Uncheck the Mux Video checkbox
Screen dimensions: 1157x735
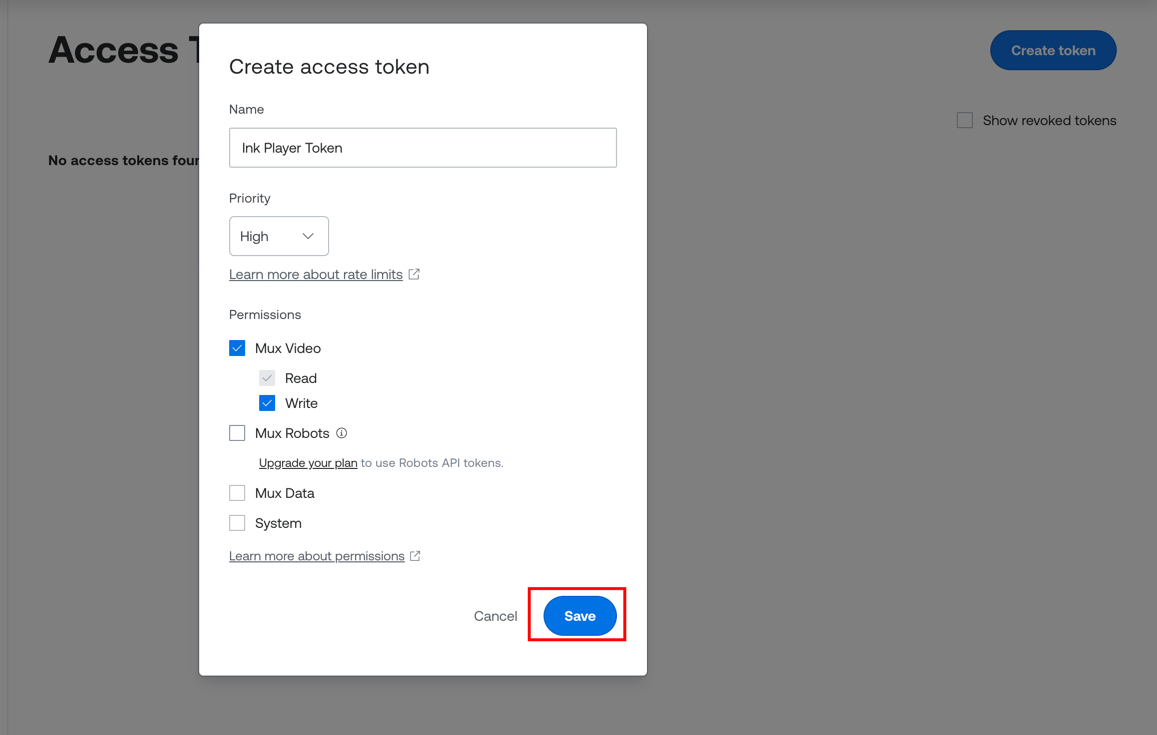237,348
